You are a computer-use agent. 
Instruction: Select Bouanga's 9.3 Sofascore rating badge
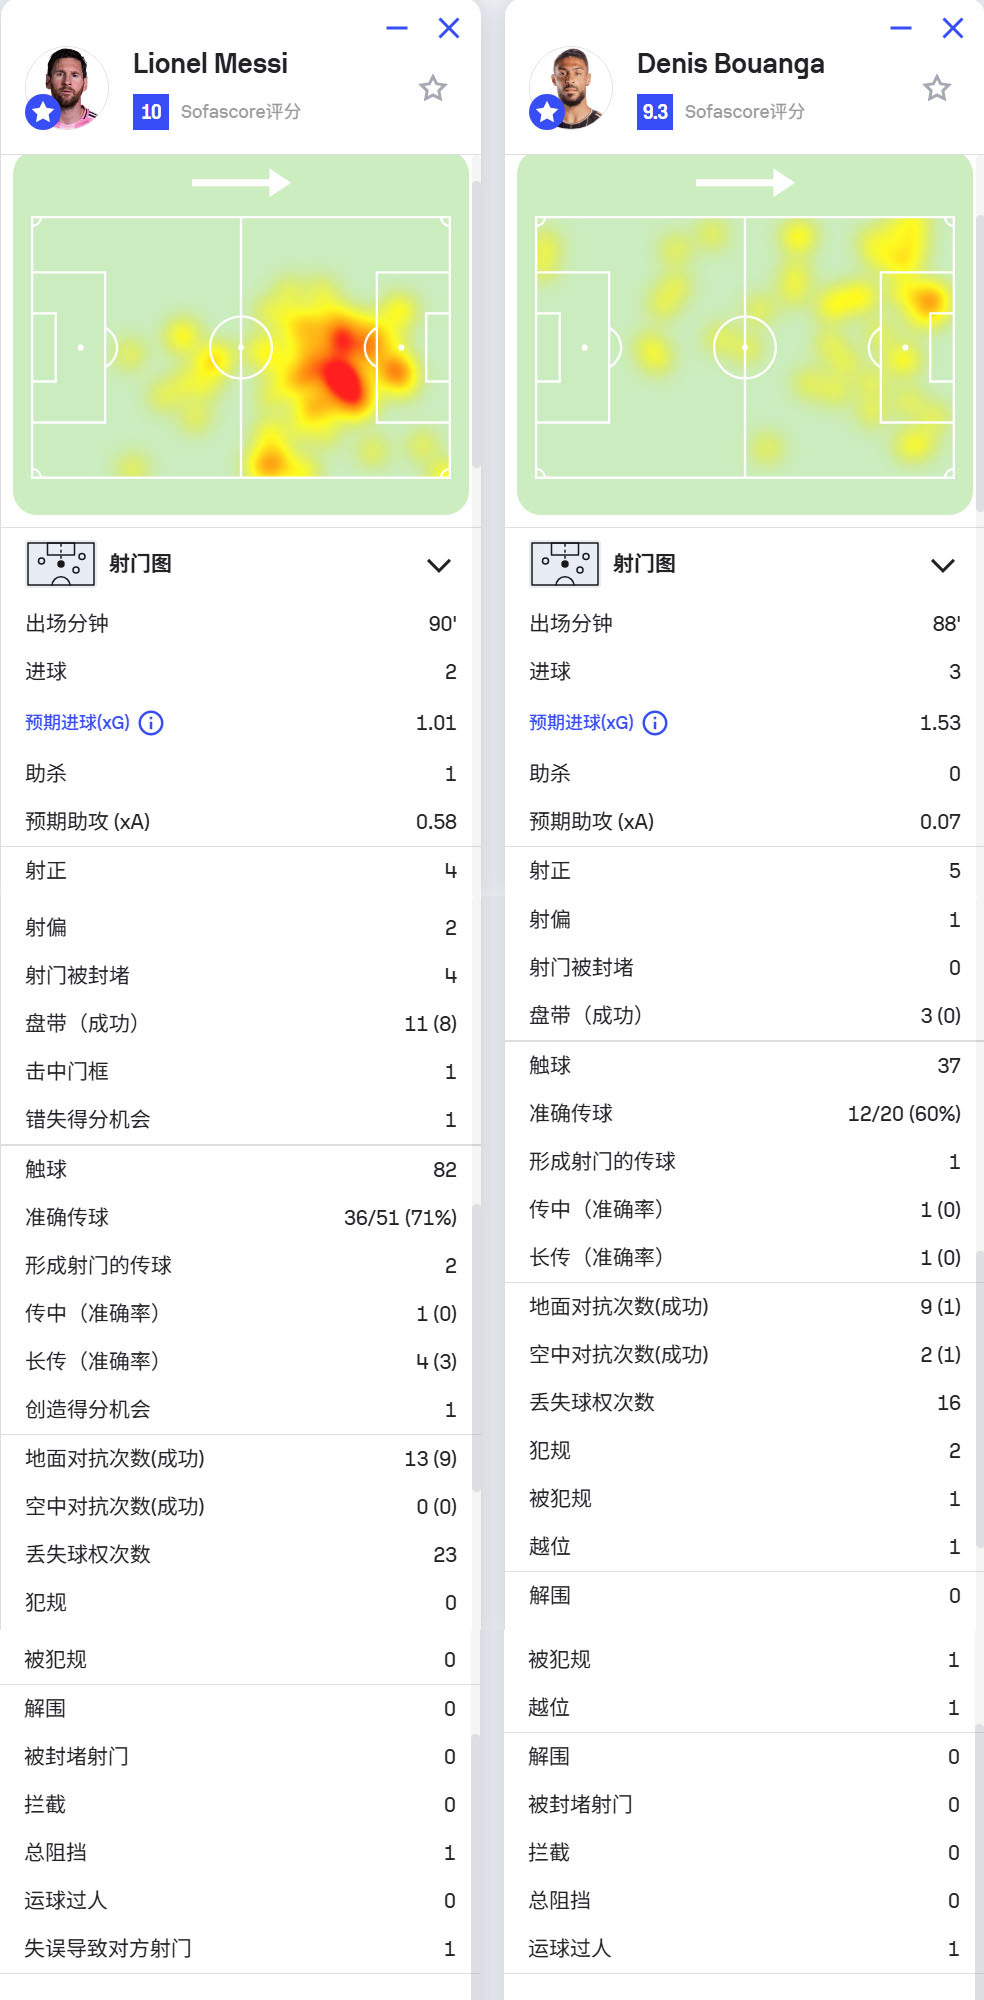655,111
